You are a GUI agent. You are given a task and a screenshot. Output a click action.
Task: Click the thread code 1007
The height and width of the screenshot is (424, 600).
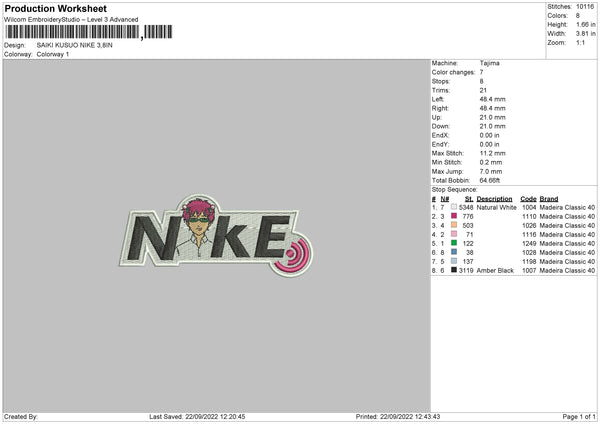coord(529,271)
